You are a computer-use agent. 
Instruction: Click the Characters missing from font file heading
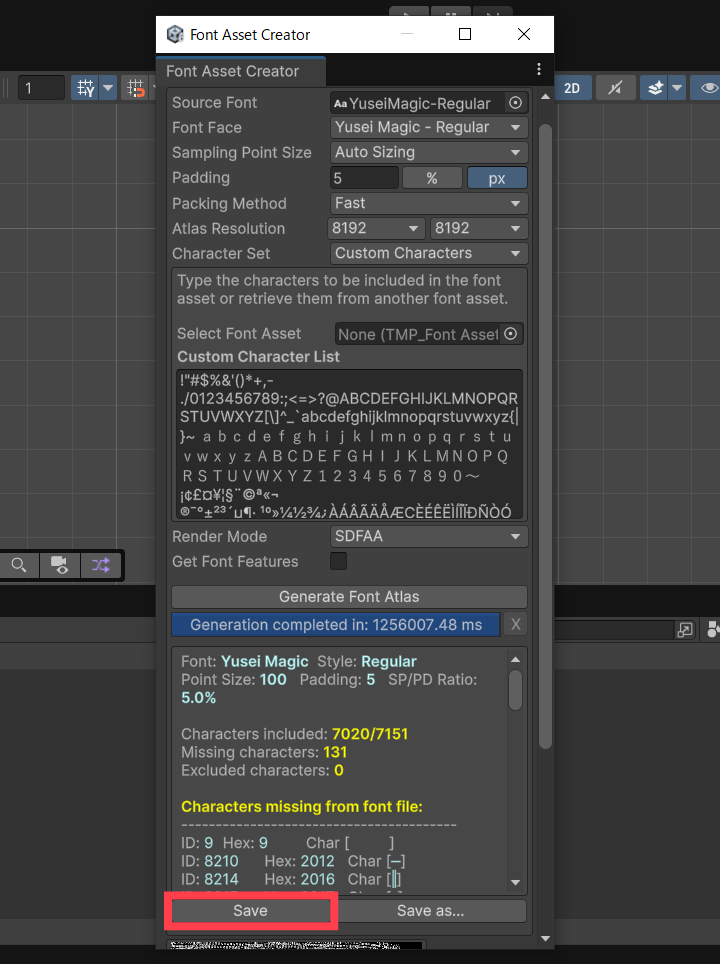tap(302, 807)
